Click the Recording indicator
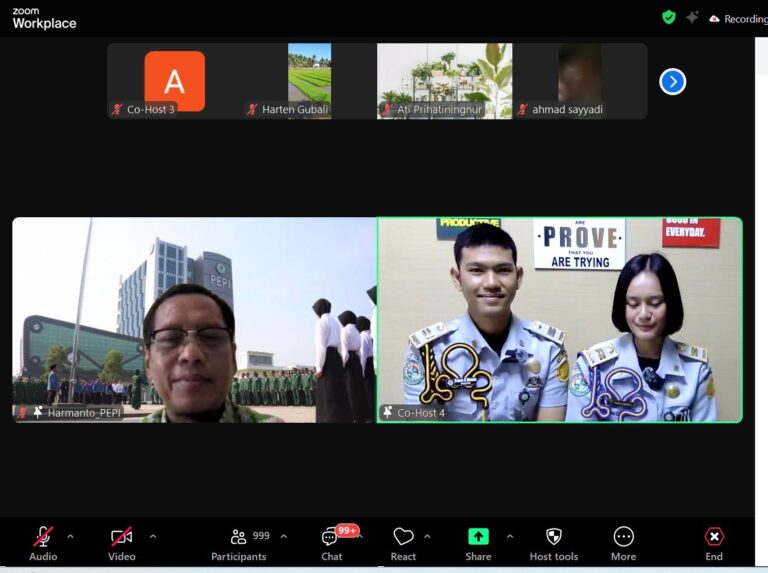 tap(738, 18)
